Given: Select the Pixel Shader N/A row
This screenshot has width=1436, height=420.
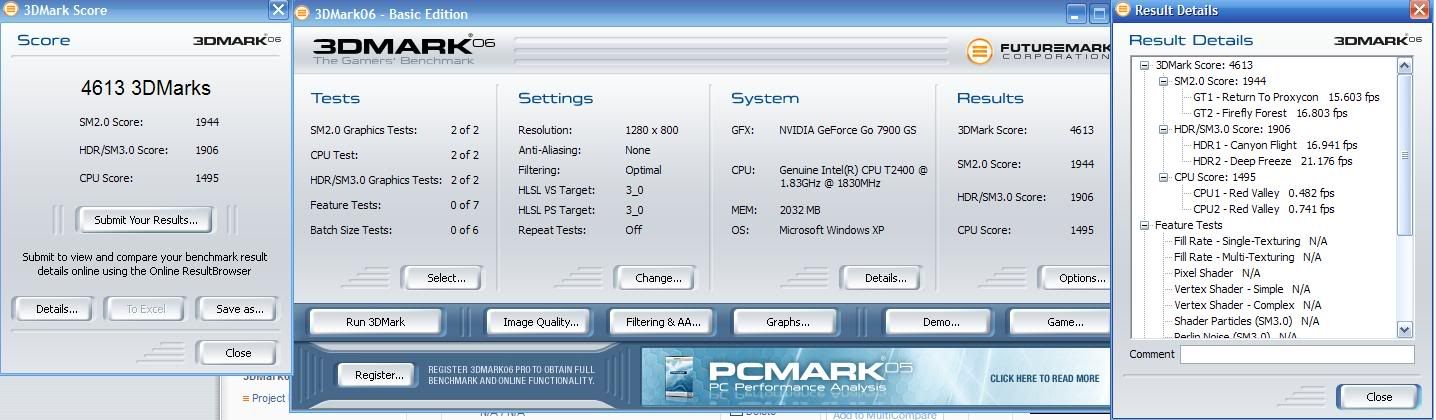Looking at the screenshot, I should (x=1217, y=273).
